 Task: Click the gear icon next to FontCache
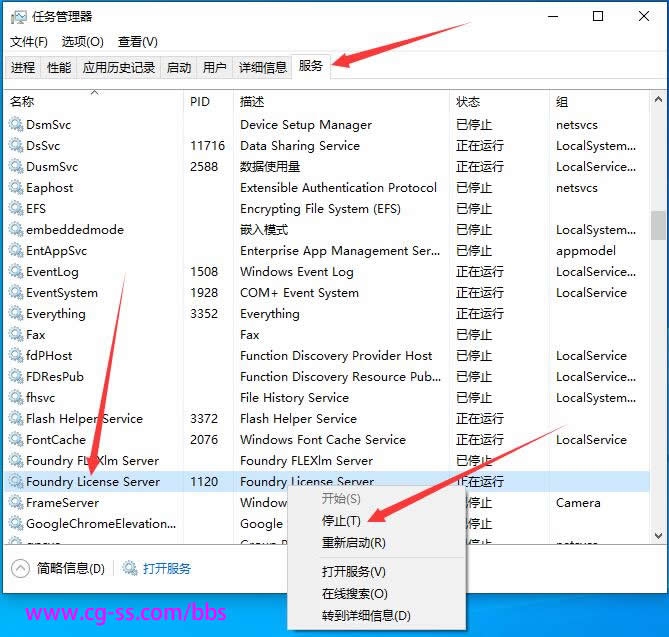pos(15,440)
